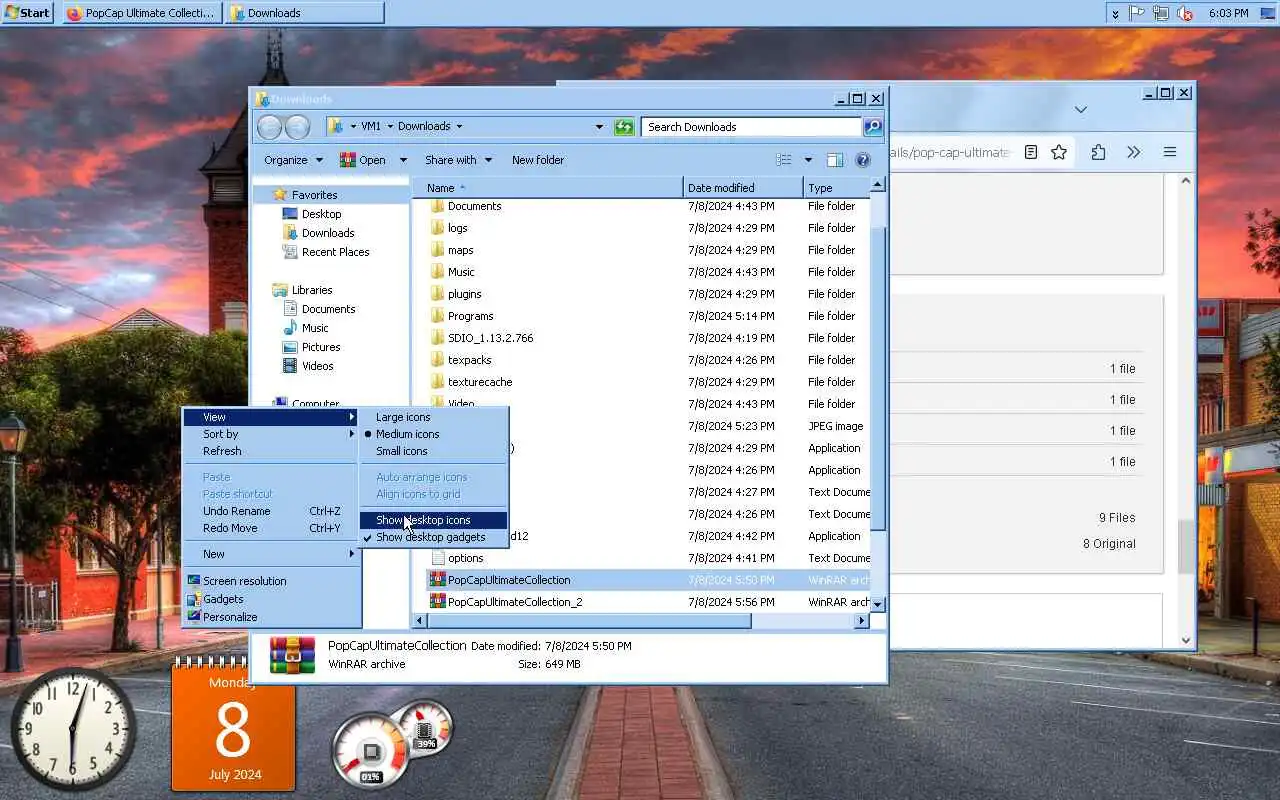The height and width of the screenshot is (800, 1280).
Task: Choose Refresh in the context menu
Action: [271, 451]
